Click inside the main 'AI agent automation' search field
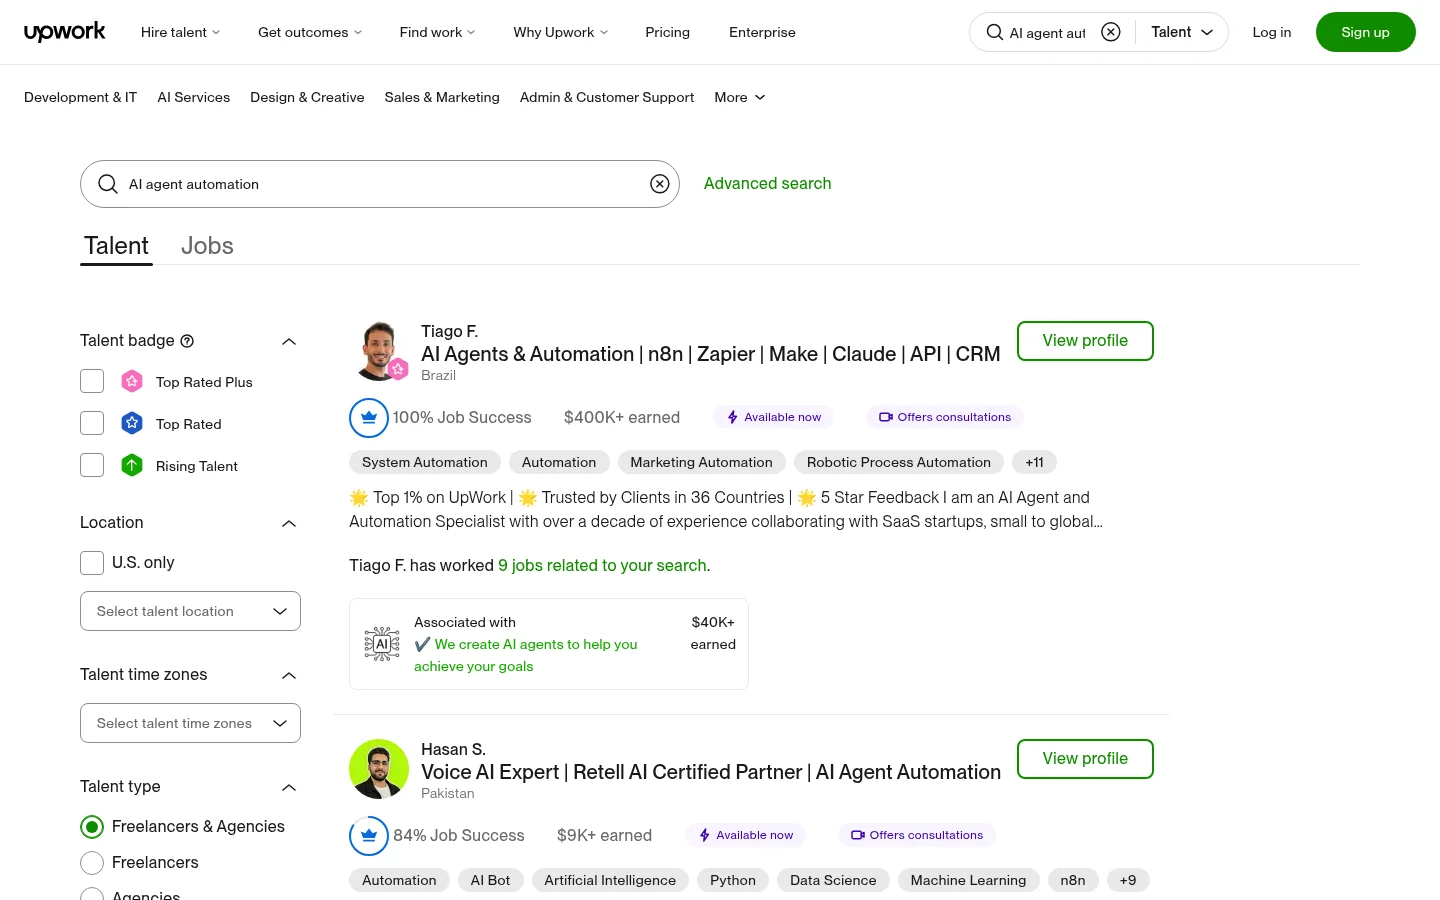Viewport: 1440px width, 900px height. 380,184
